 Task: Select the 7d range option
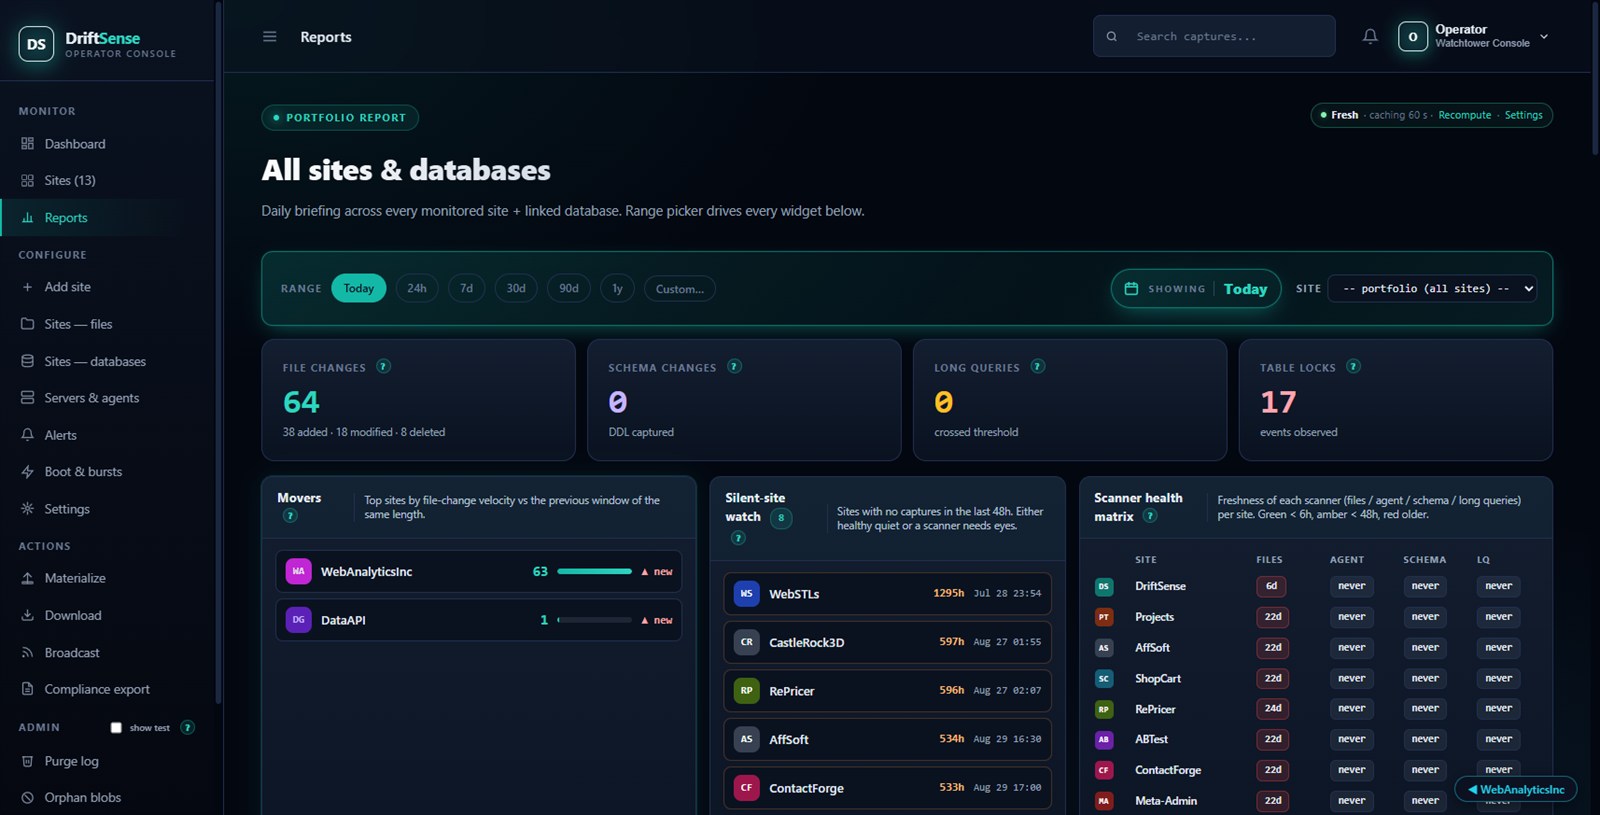466,288
